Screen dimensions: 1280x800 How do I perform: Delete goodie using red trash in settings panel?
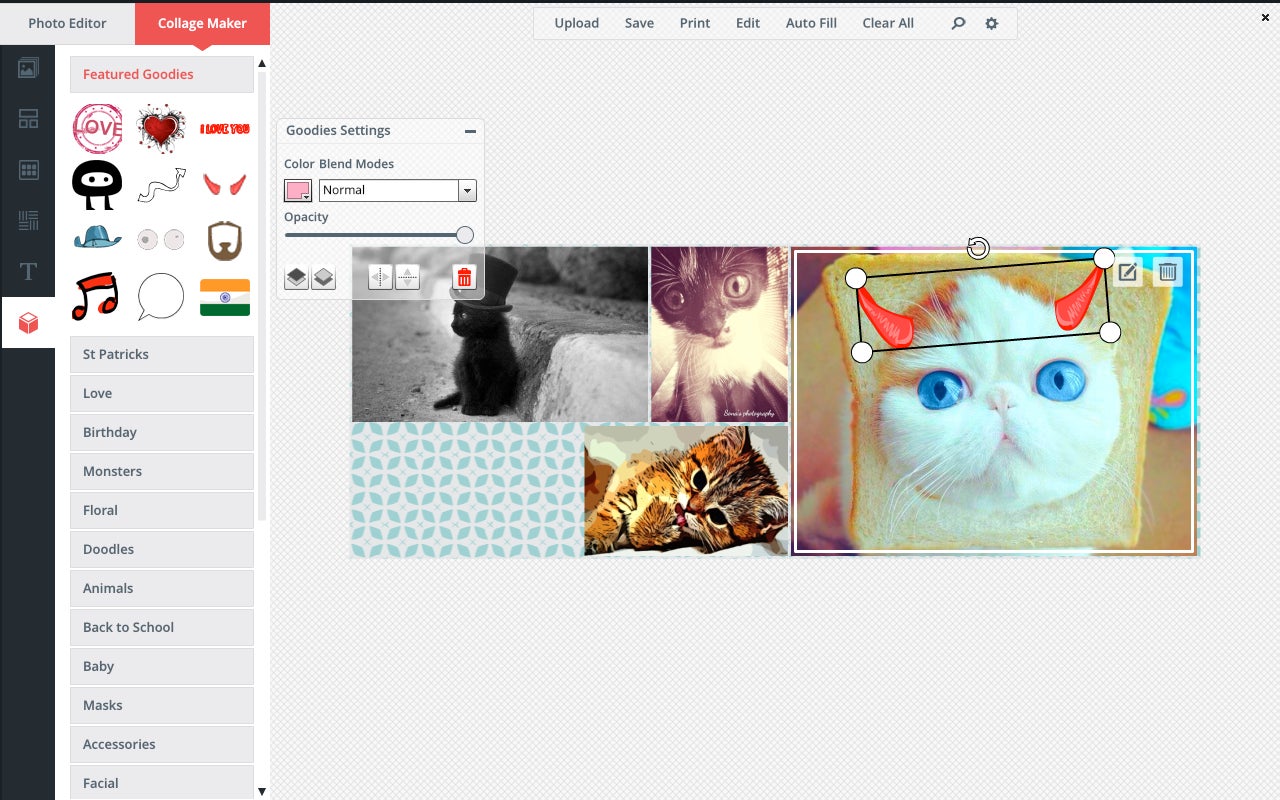464,277
